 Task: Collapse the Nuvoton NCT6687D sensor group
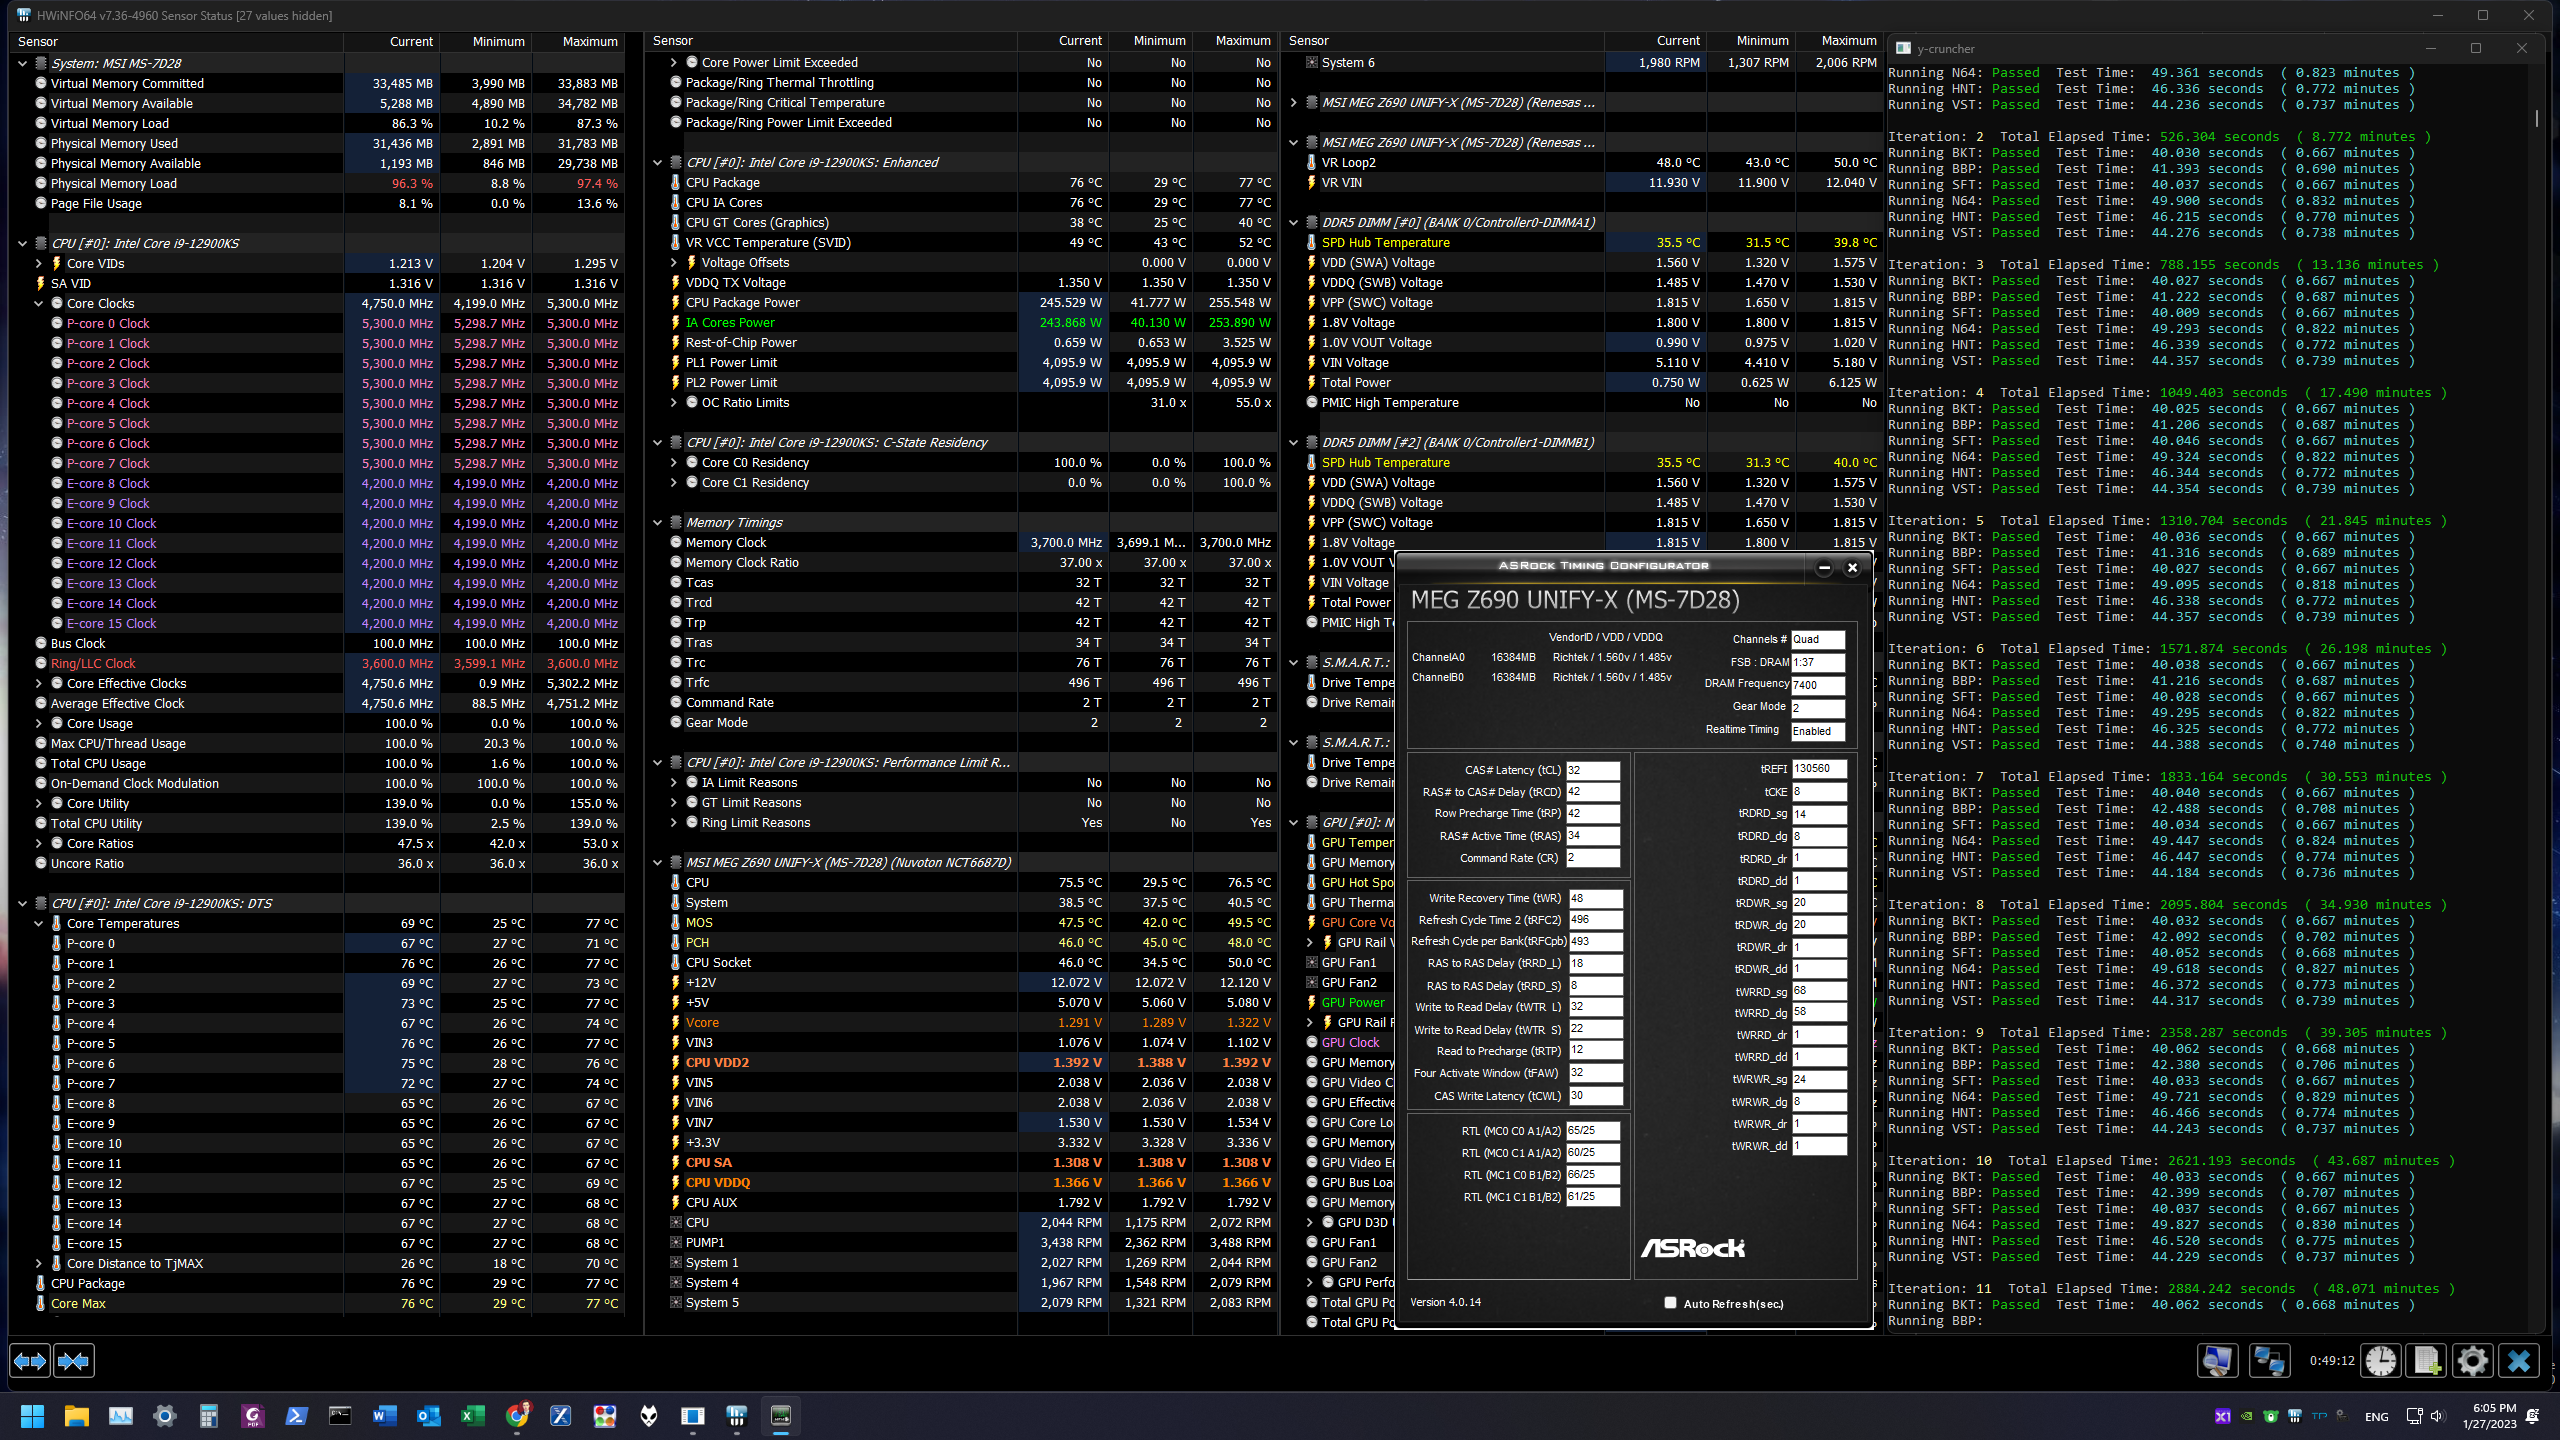[657, 862]
